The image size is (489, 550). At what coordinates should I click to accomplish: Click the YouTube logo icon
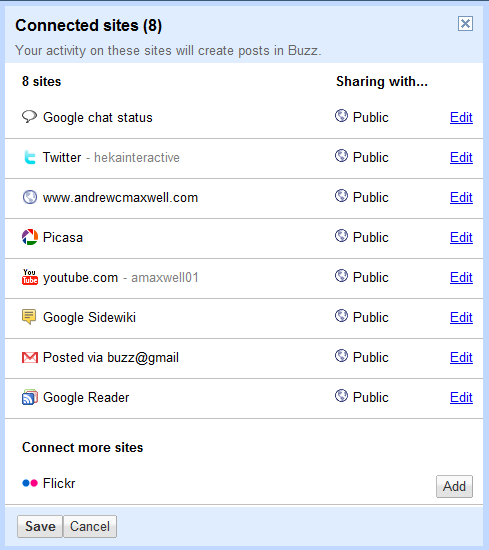point(30,277)
